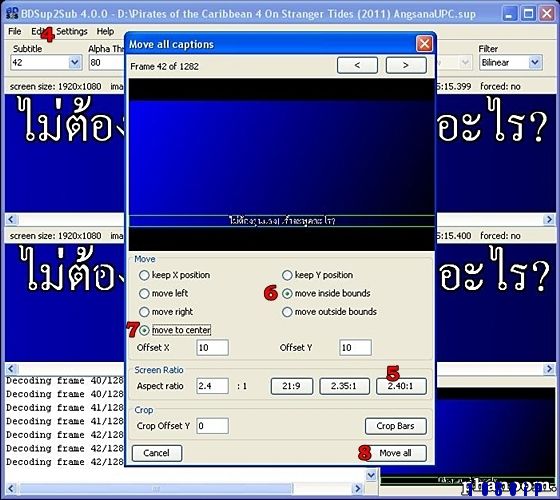Click the BDSup2Sub application icon in title bar

[12, 14]
